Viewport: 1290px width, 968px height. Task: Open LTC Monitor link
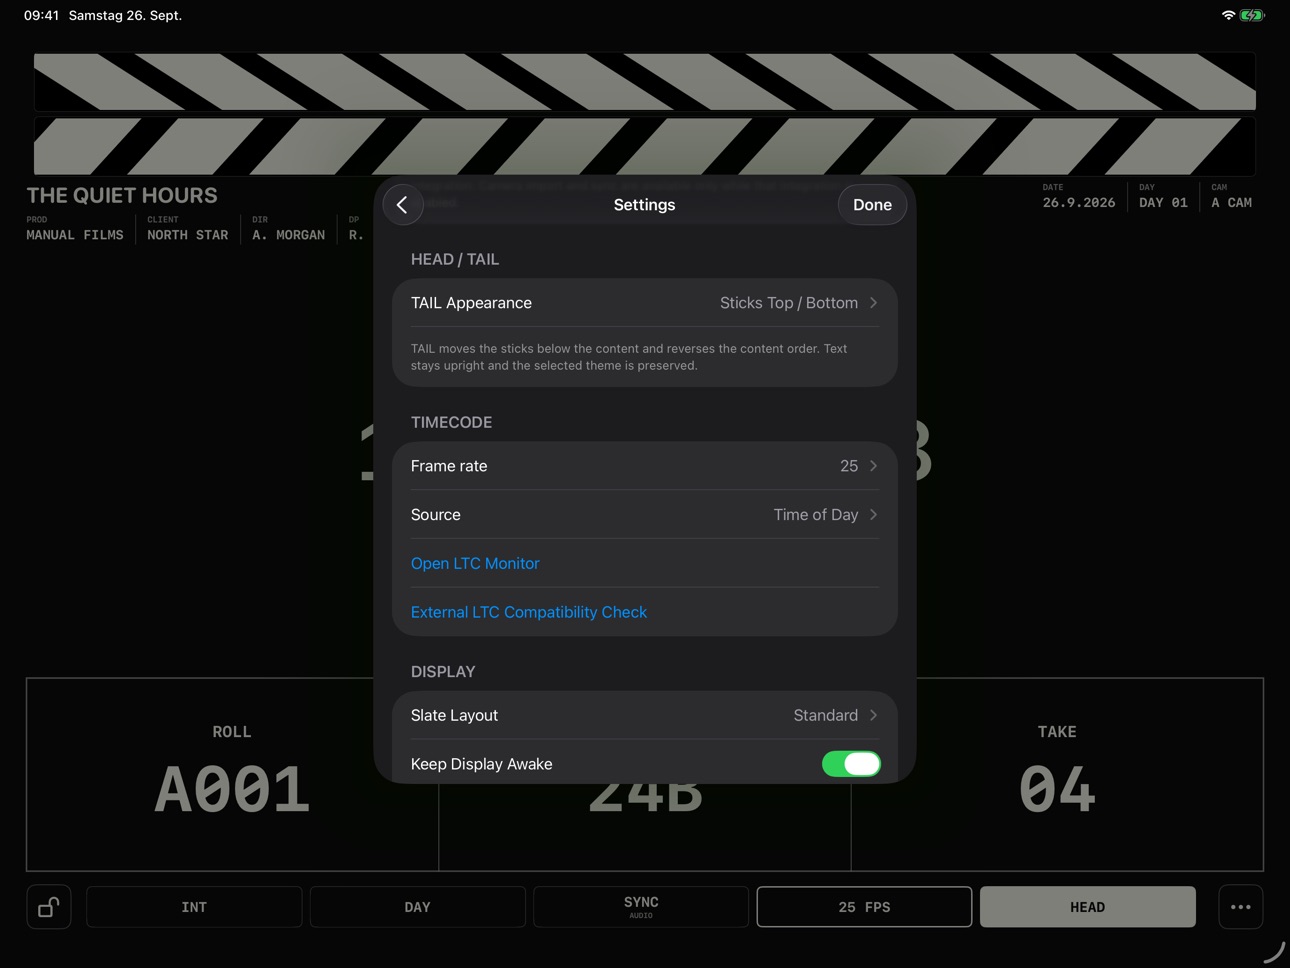475,564
